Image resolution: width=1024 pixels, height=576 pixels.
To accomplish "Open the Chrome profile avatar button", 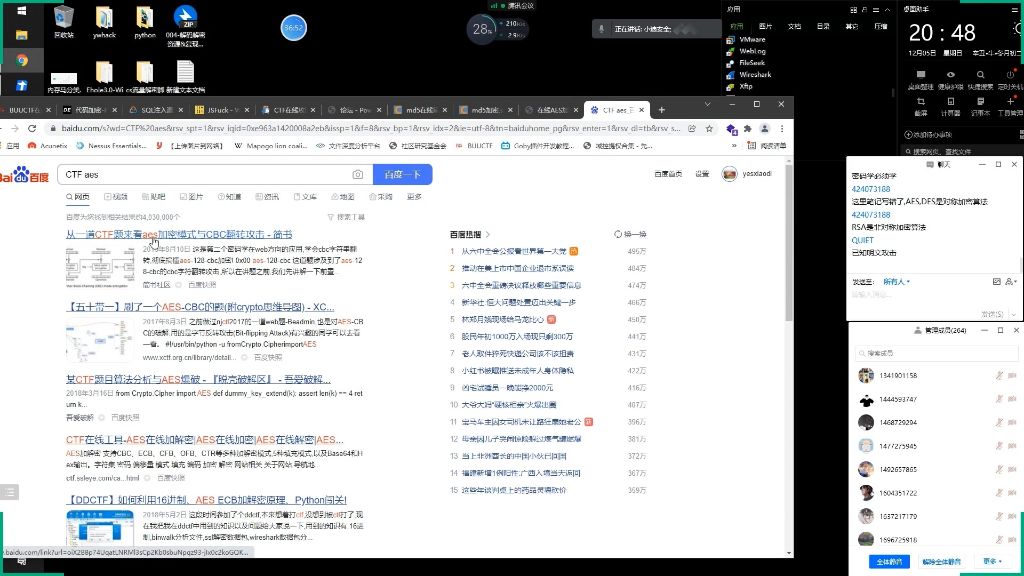I will 765,129.
